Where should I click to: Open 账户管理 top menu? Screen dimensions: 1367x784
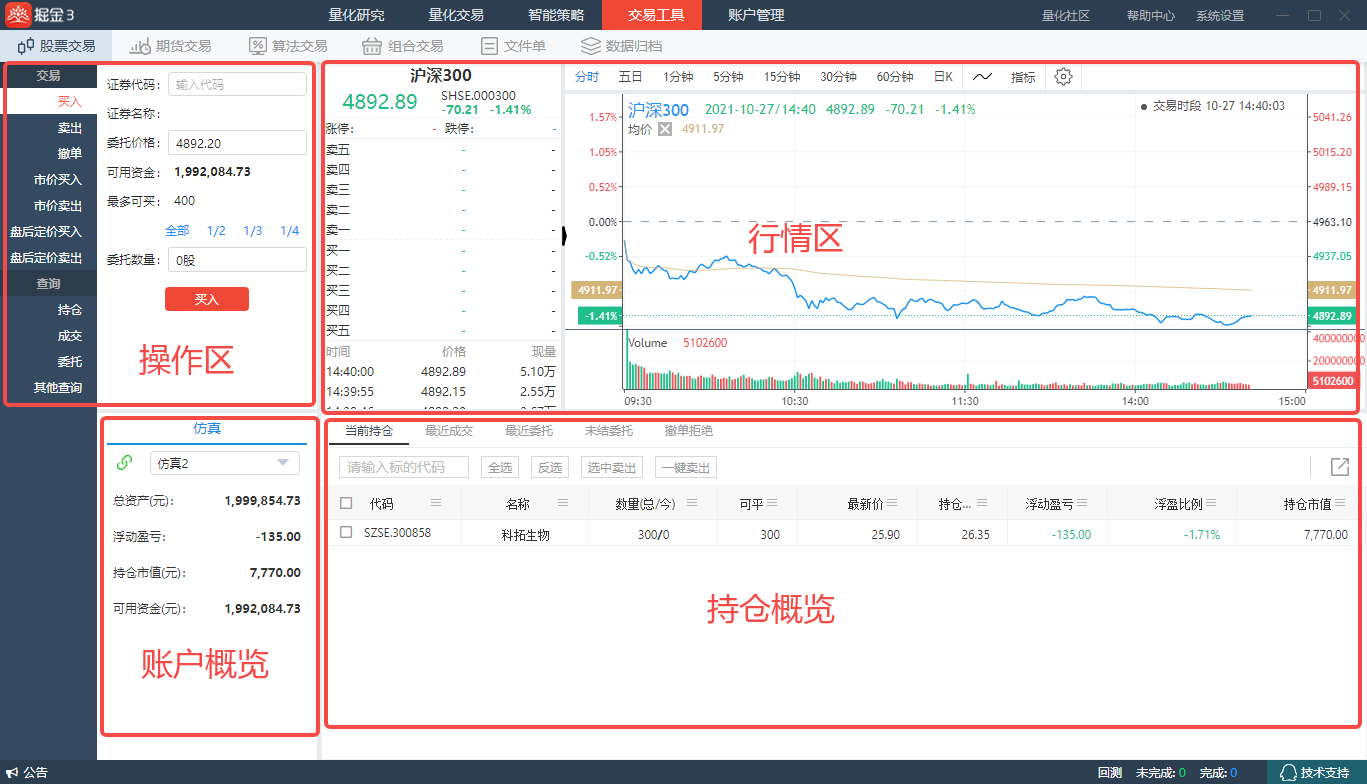click(756, 15)
